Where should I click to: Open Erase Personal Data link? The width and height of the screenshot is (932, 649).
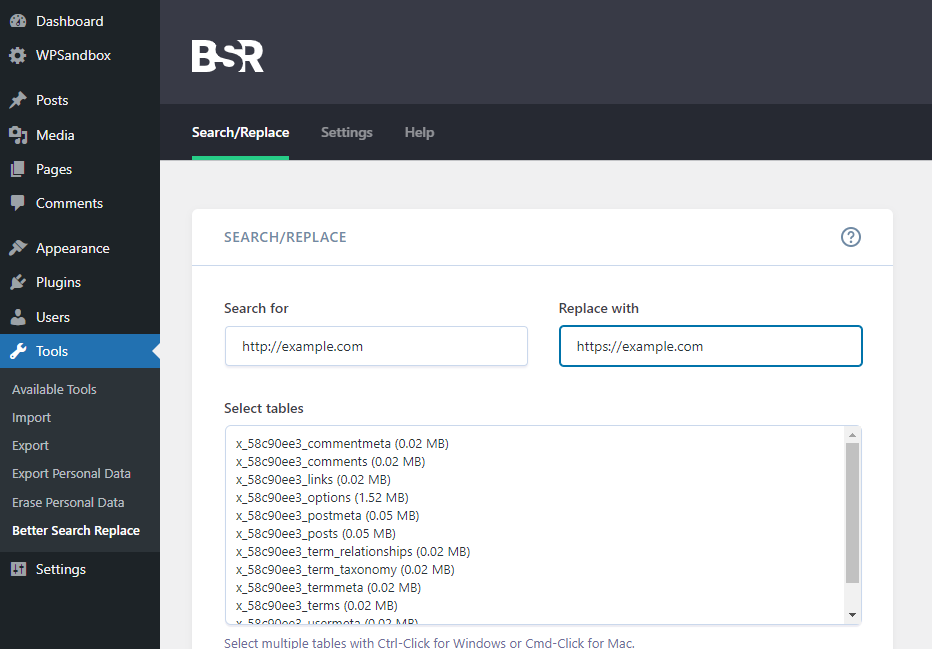[x=68, y=502]
